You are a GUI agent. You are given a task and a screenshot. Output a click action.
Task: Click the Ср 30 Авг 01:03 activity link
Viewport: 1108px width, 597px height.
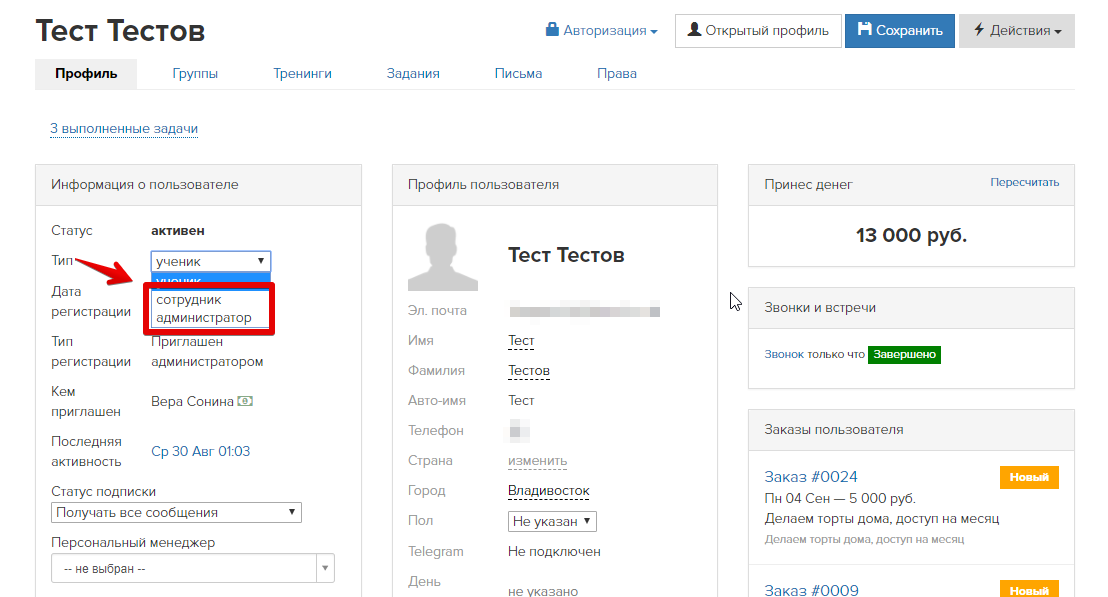(x=201, y=451)
